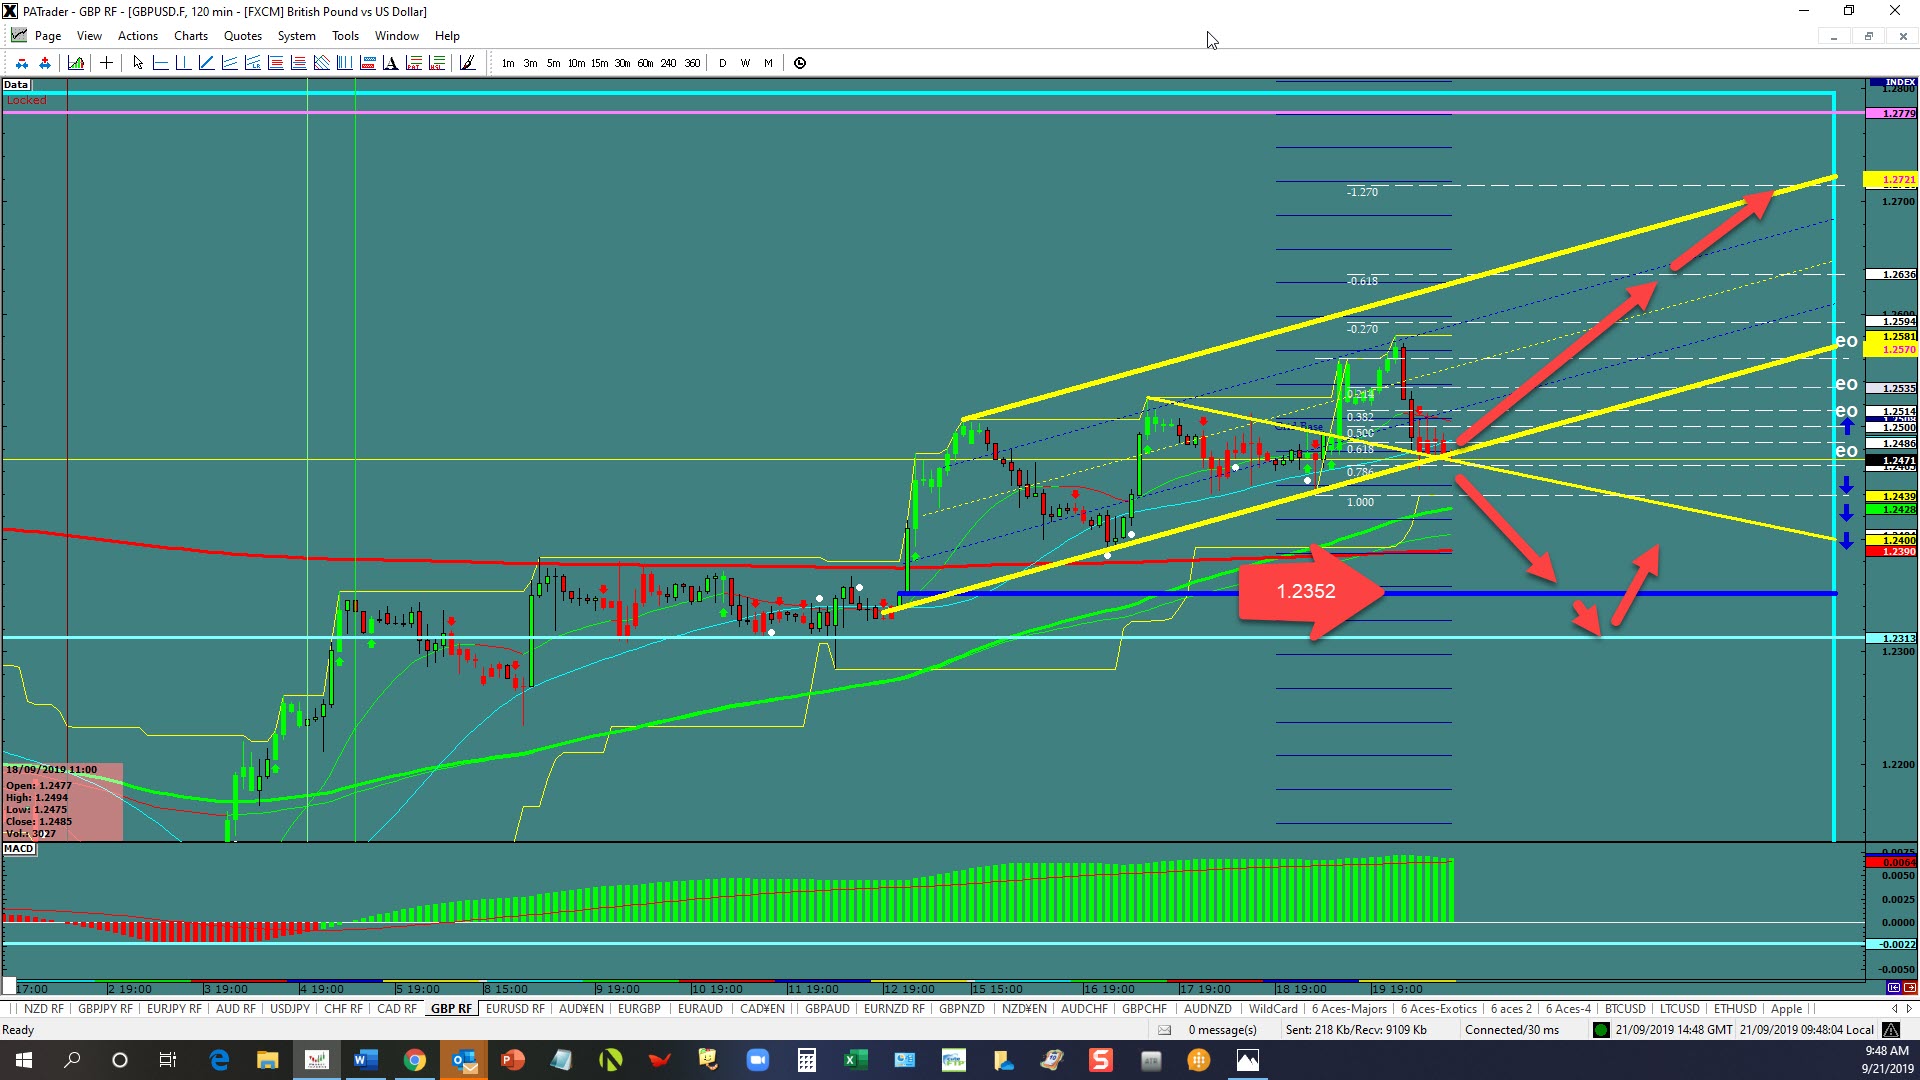Switch to the ETHUSD tab
The image size is (1920, 1080).
pos(1735,1009)
